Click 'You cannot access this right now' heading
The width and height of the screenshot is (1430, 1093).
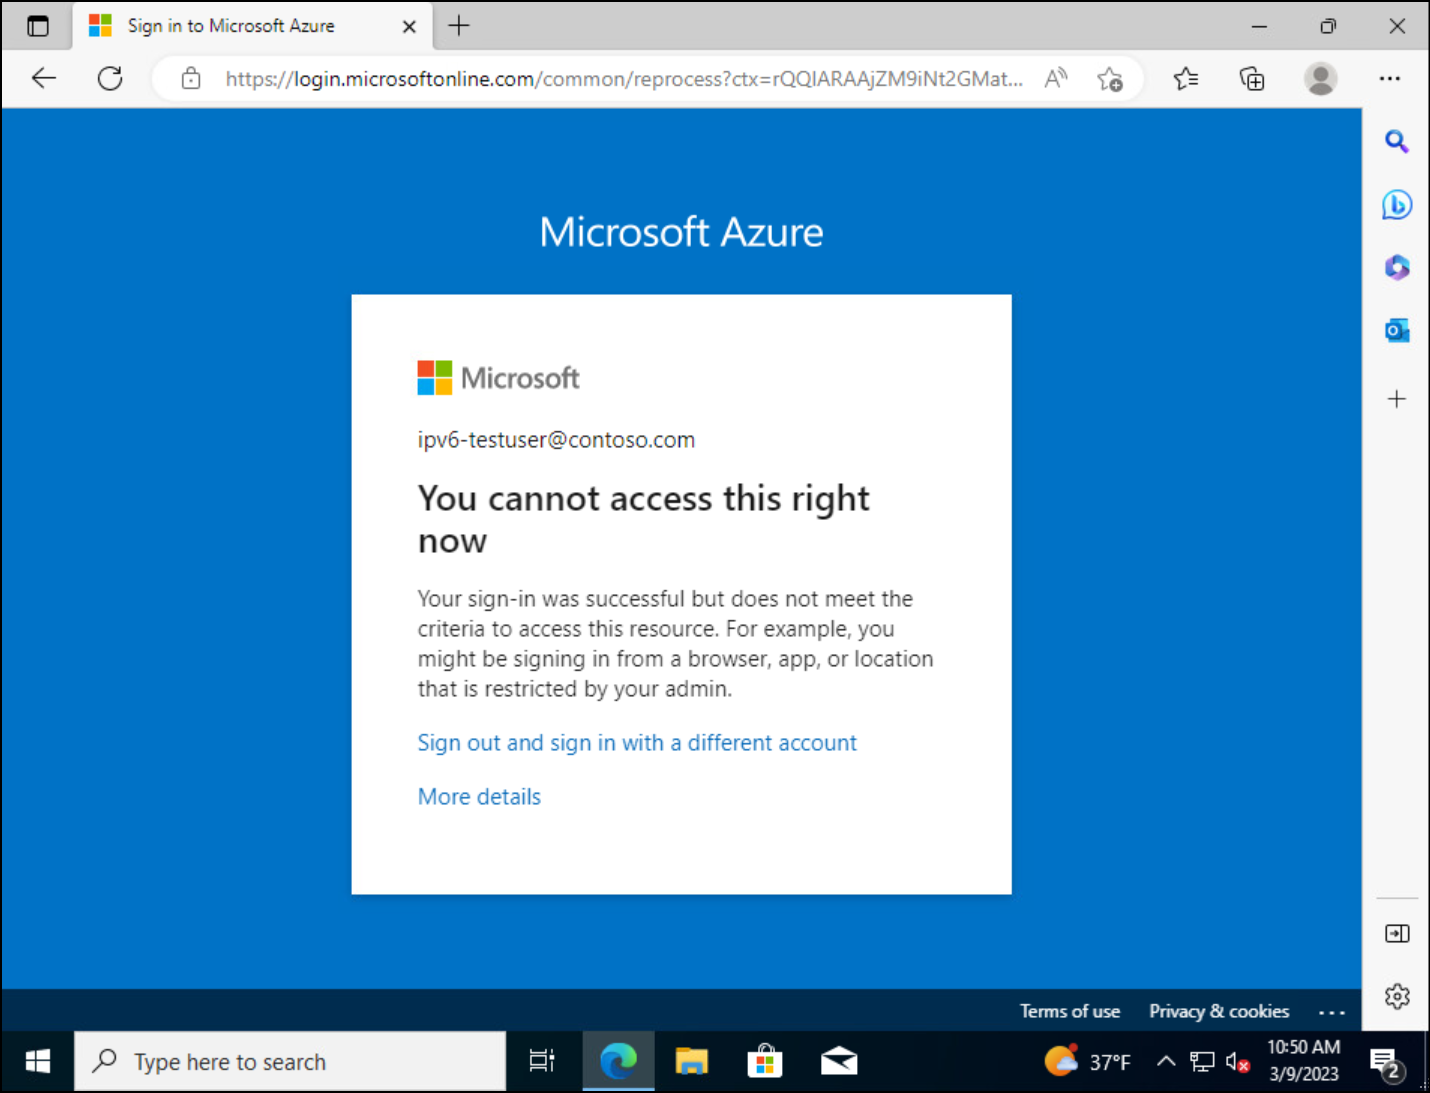(x=643, y=519)
